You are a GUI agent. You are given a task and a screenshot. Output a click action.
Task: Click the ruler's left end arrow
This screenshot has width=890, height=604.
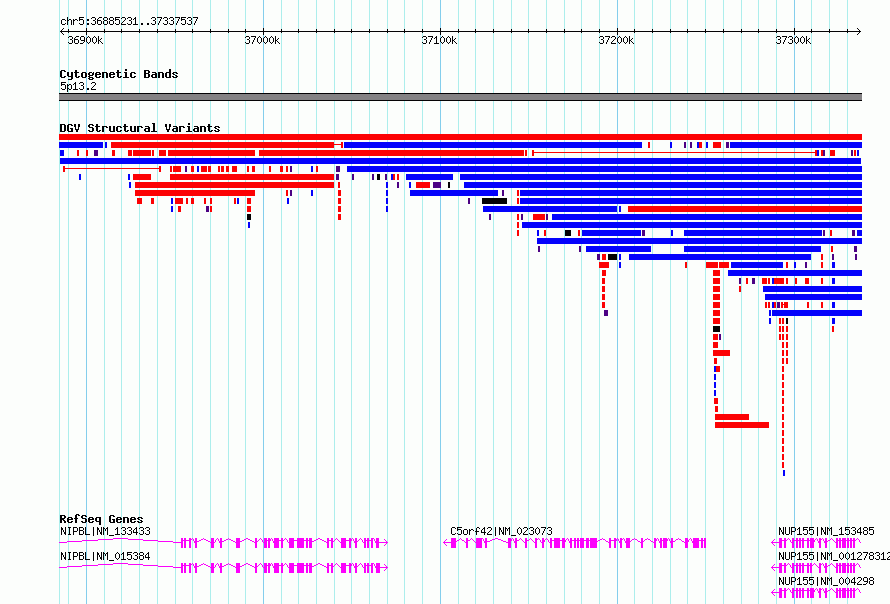(62, 32)
